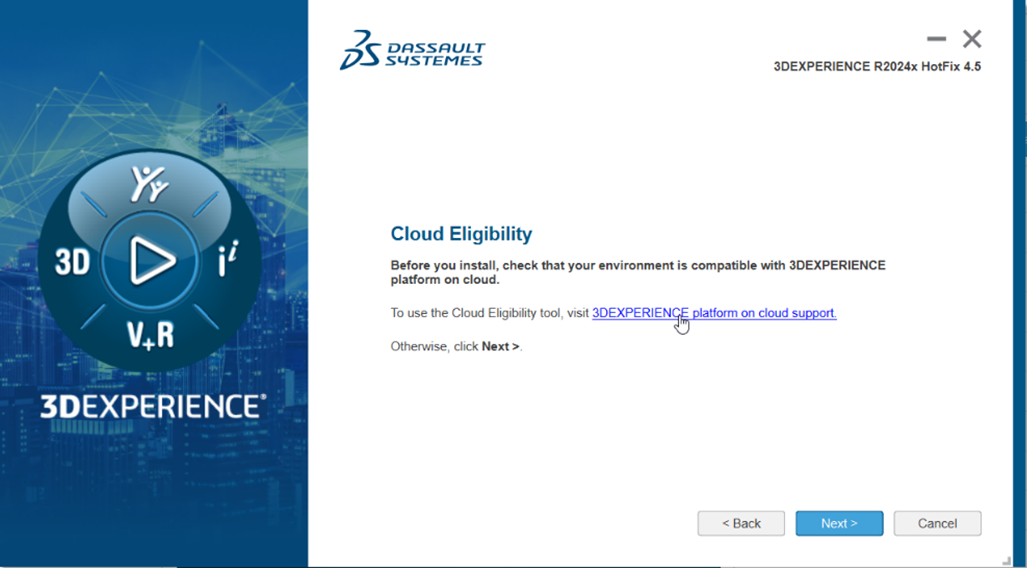
Task: Click the 'Otherwise, click Next >' instruction text
Action: tap(456, 346)
